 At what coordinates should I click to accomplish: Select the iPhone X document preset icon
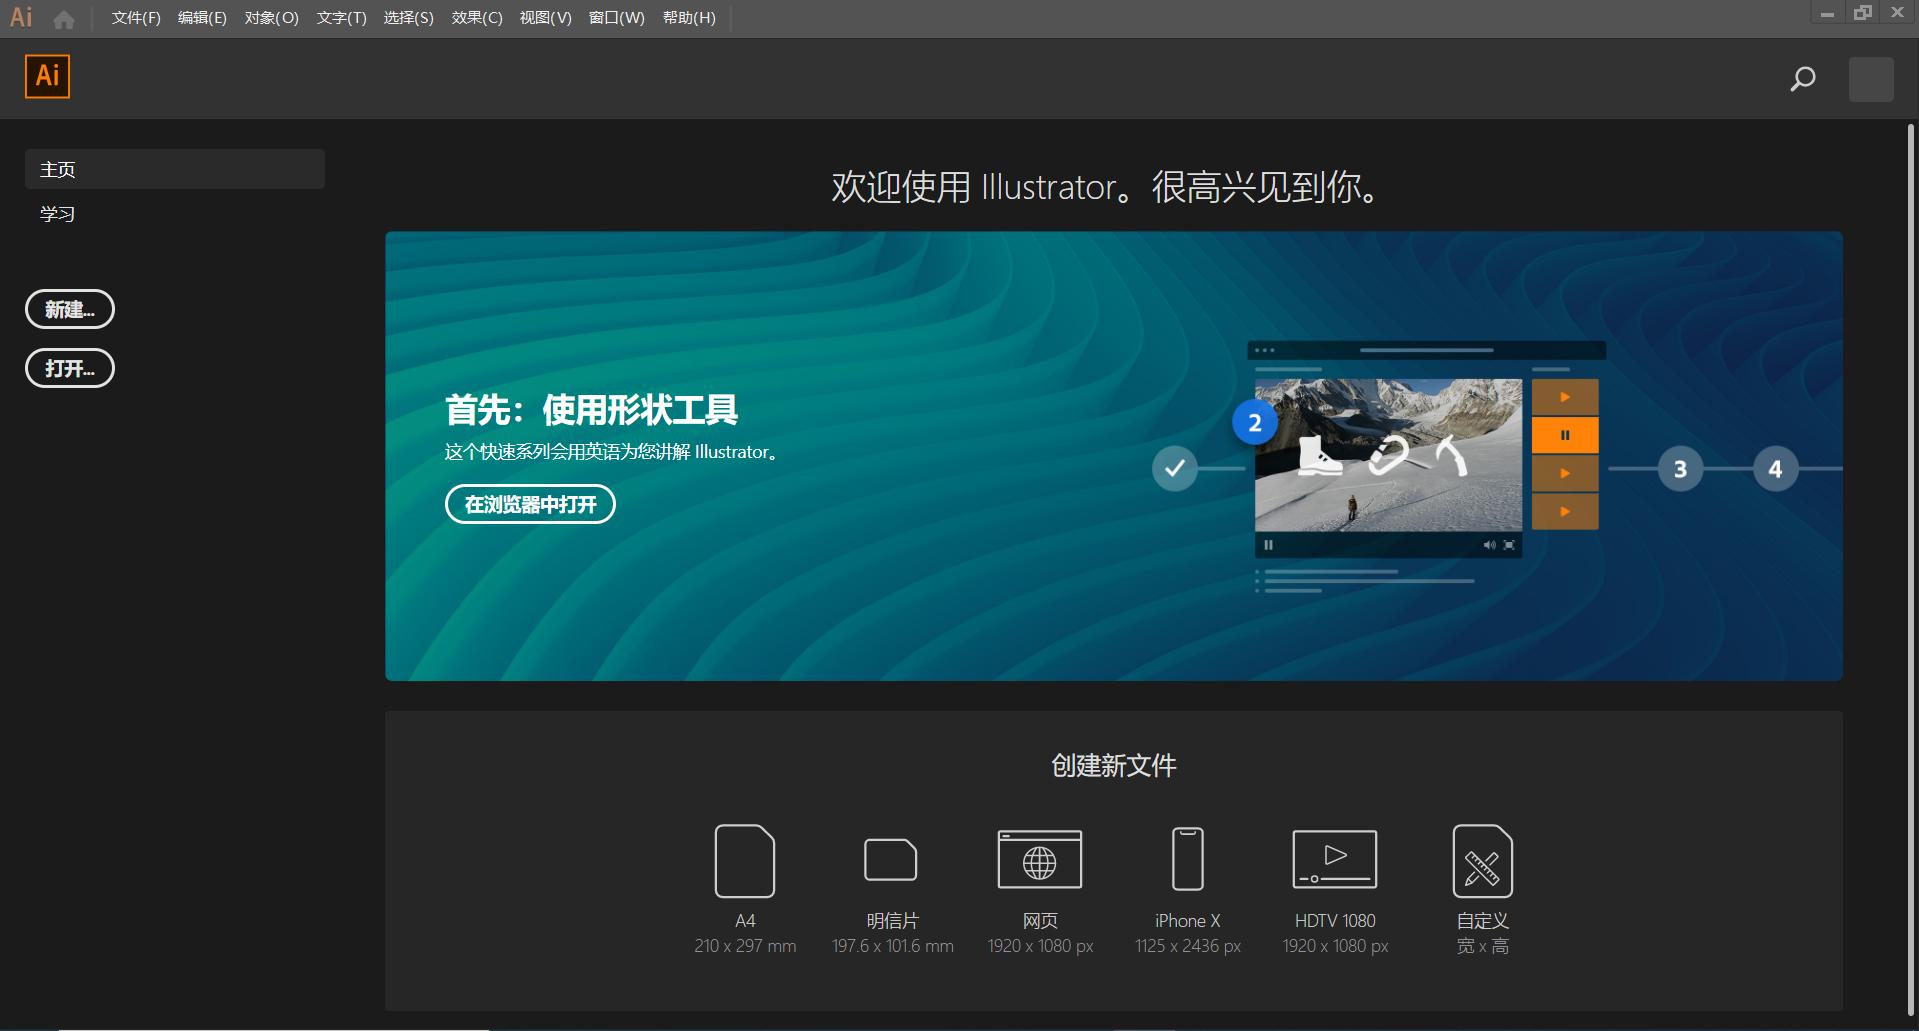1187,859
